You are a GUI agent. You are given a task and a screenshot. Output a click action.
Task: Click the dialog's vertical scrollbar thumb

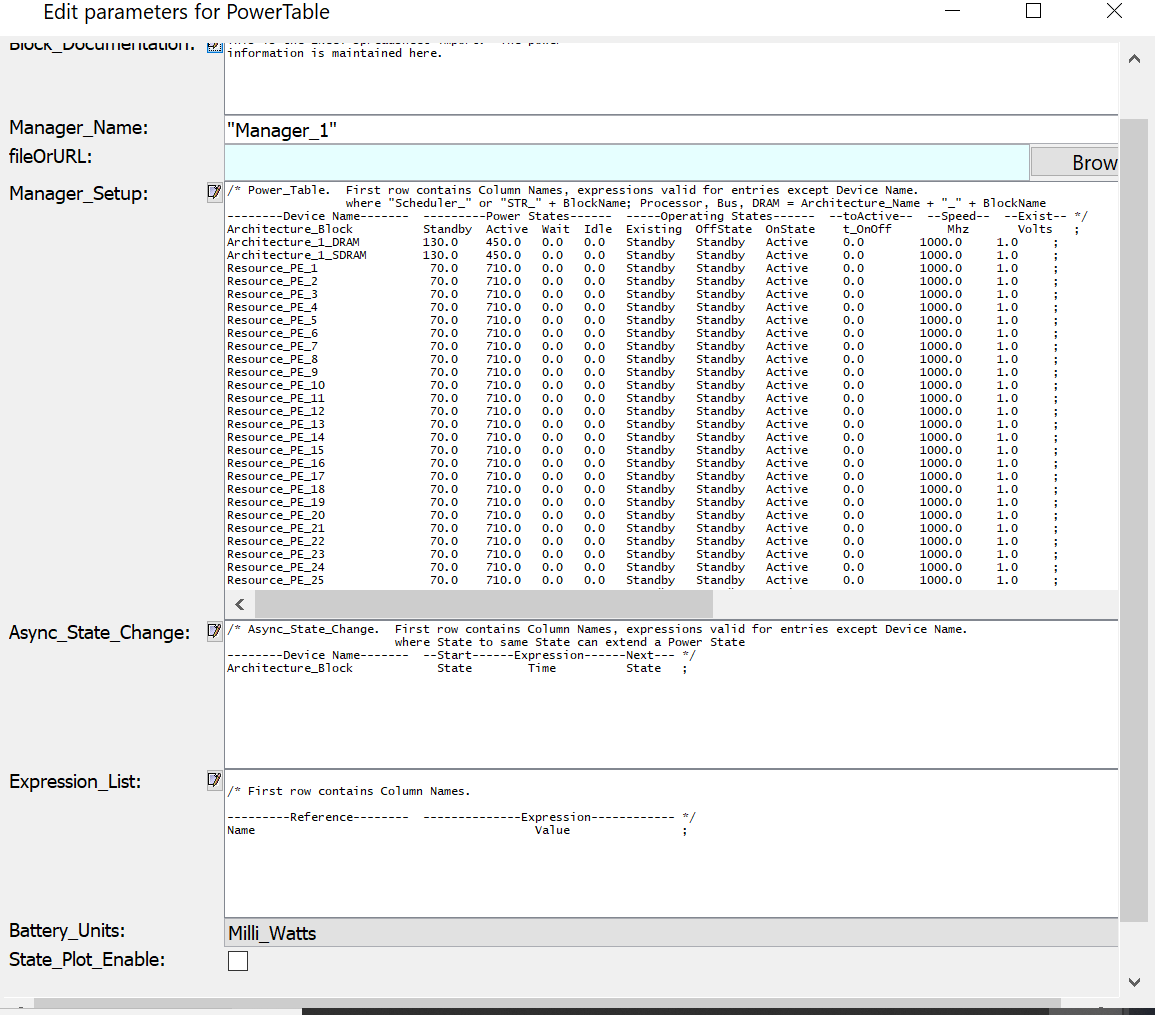click(x=1134, y=520)
